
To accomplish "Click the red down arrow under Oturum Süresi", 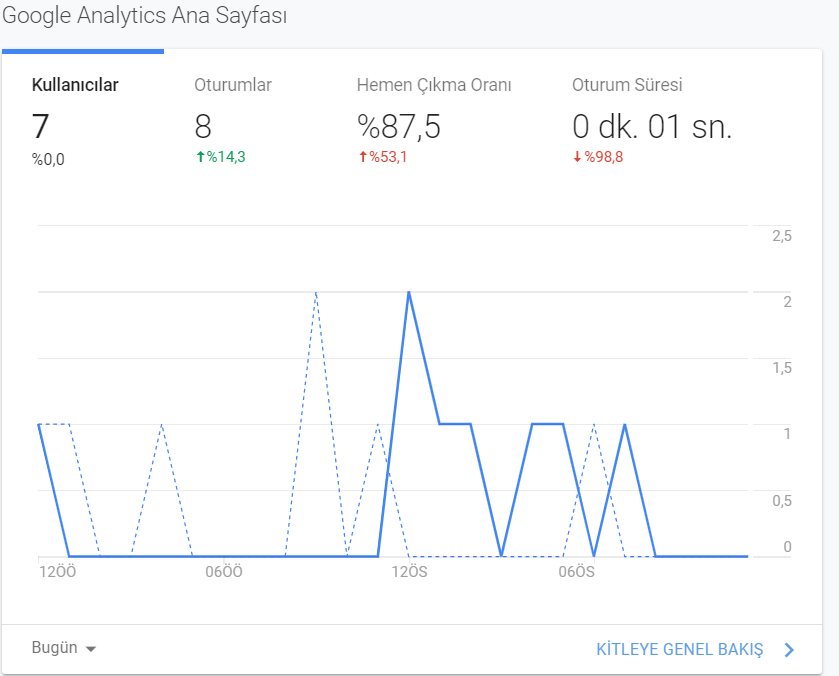I will (x=577, y=157).
